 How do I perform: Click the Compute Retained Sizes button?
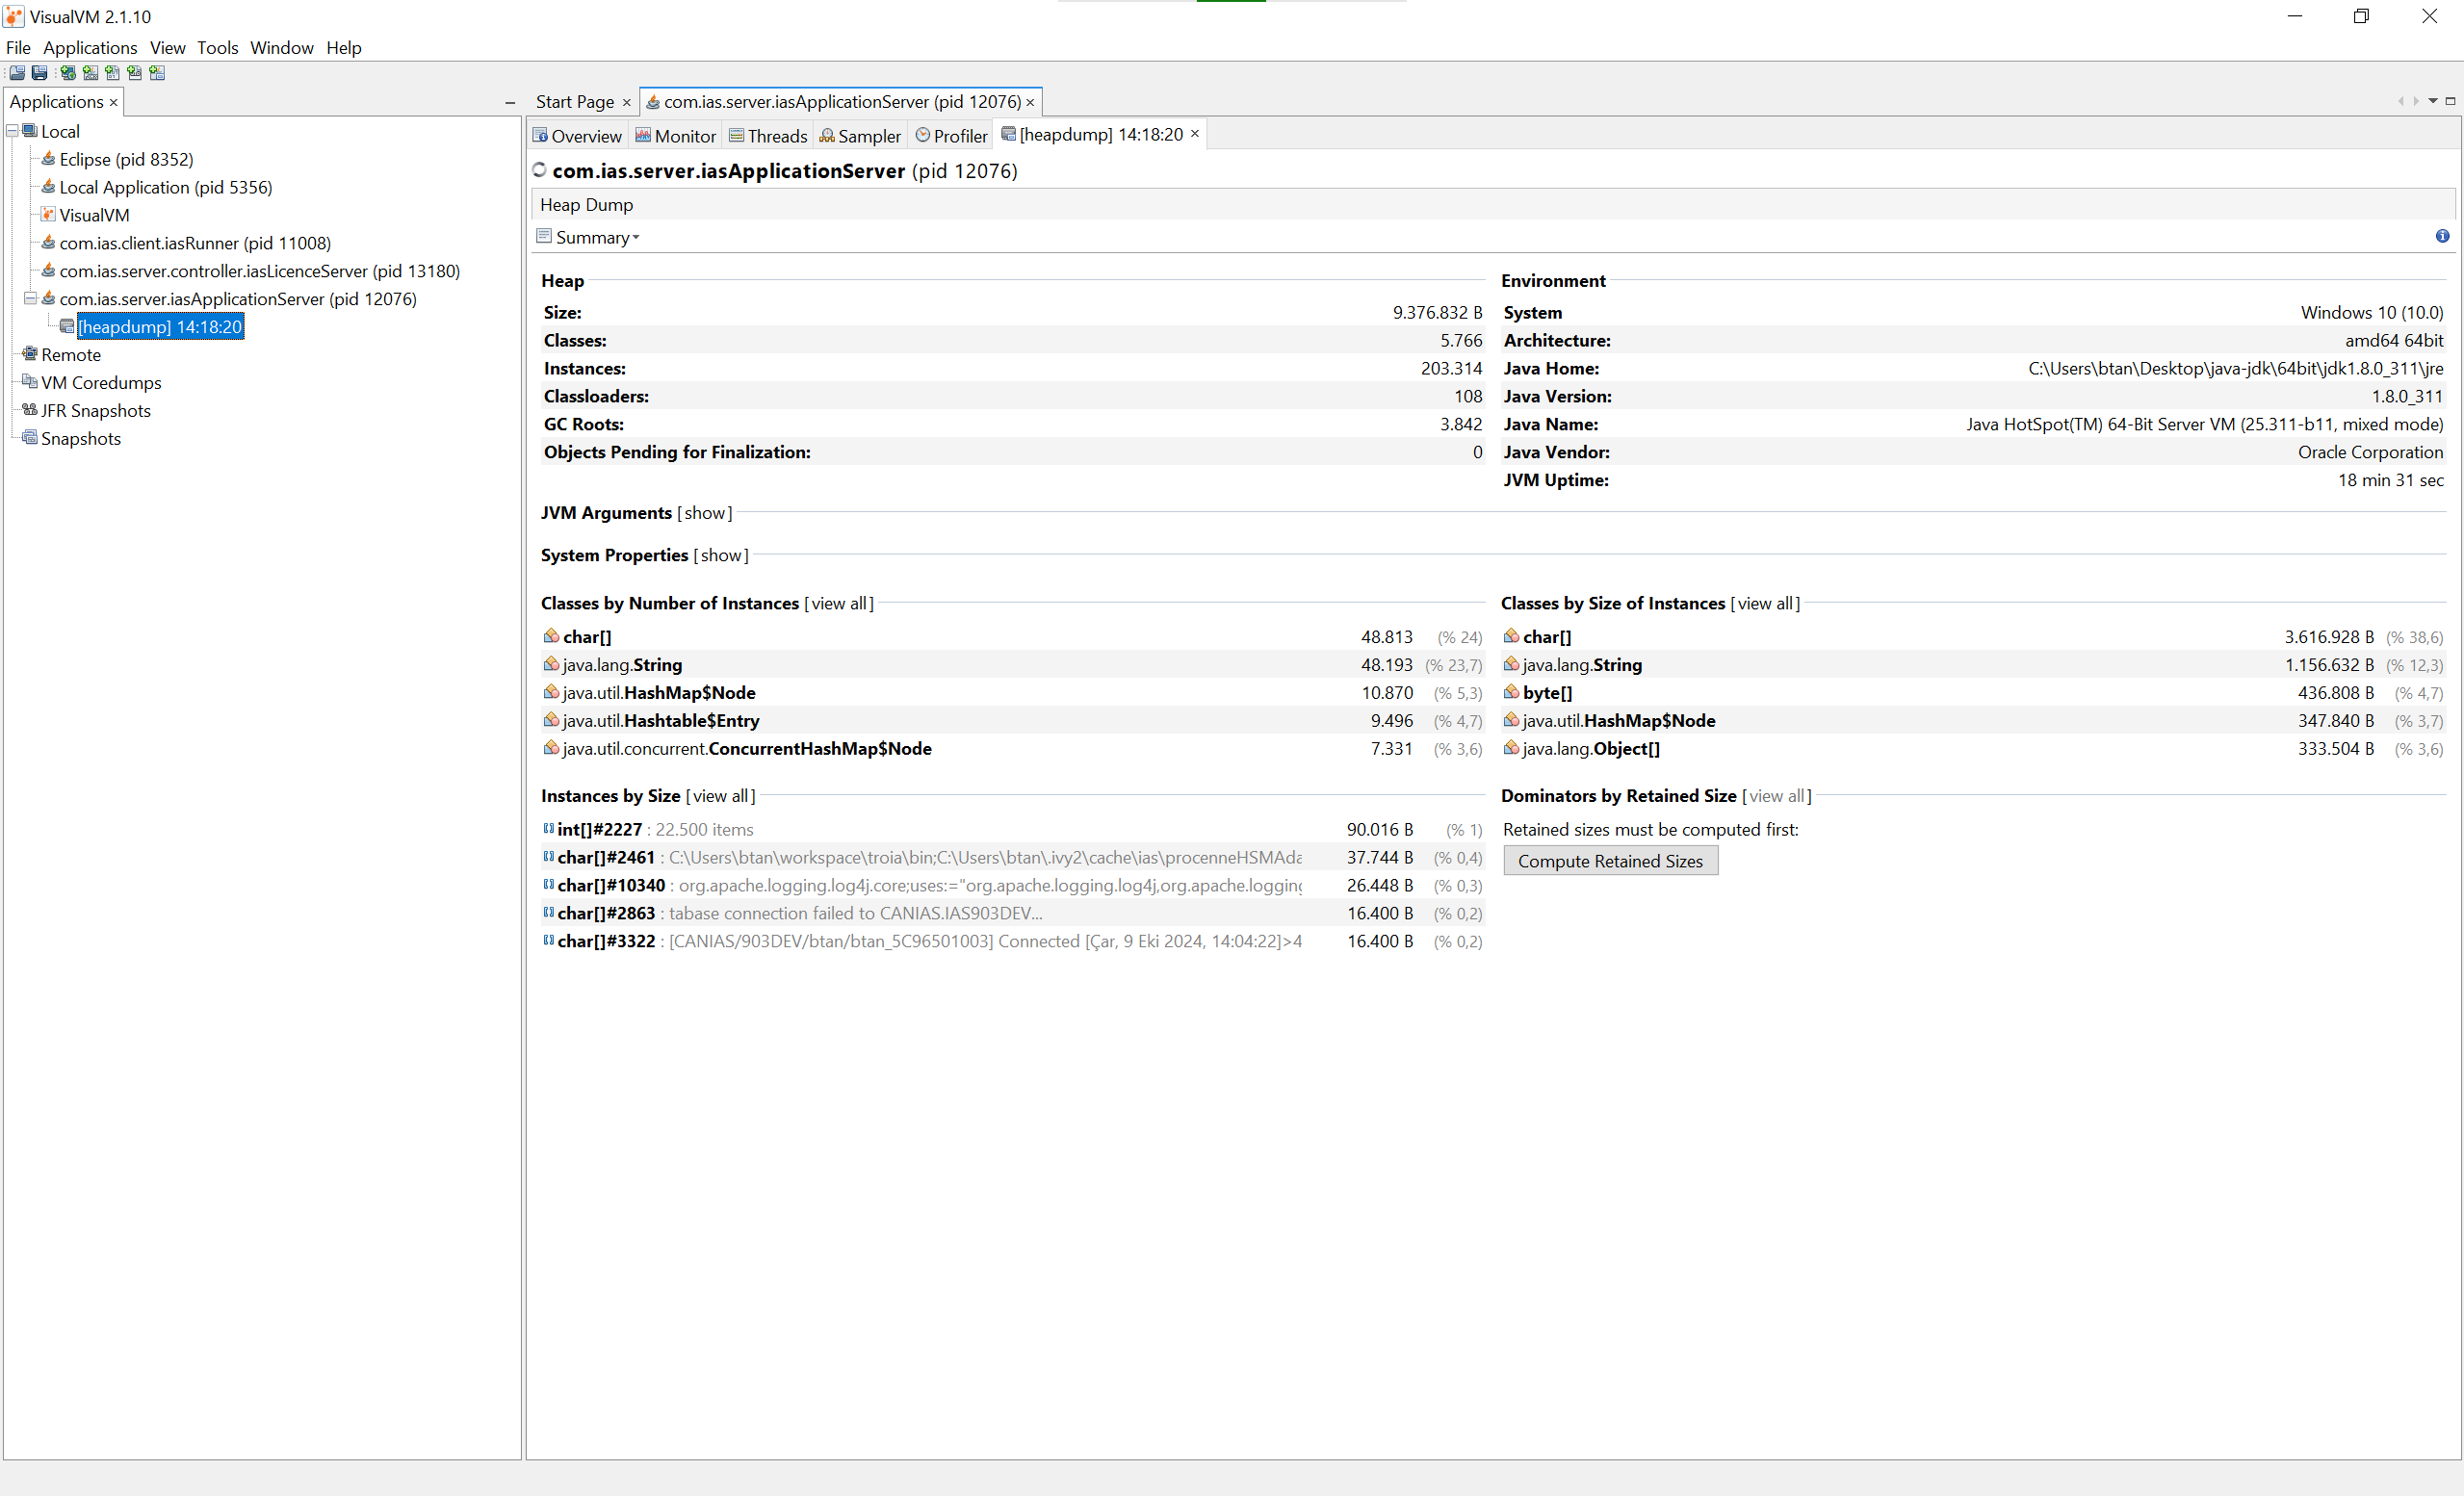tap(1610, 861)
